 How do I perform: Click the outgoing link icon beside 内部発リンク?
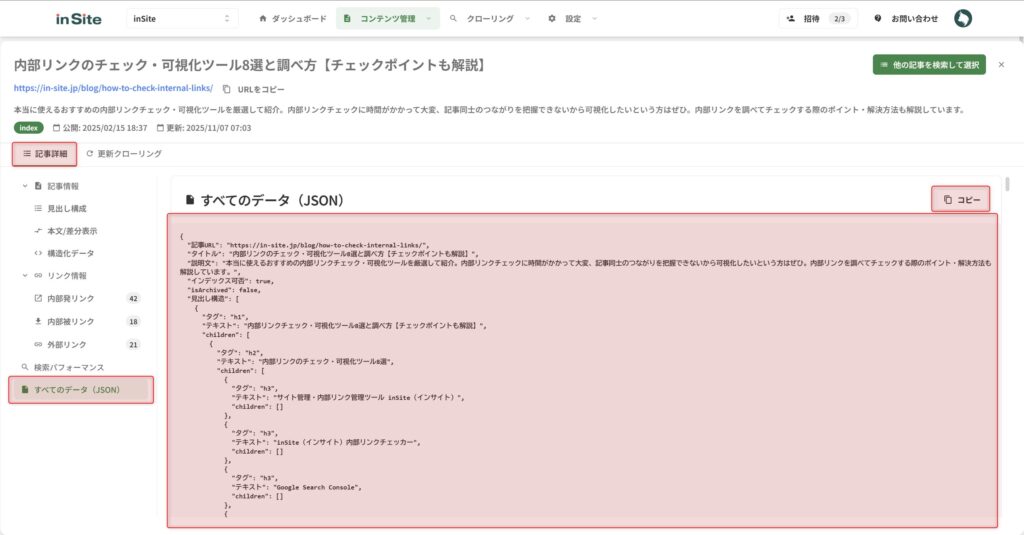[38, 299]
